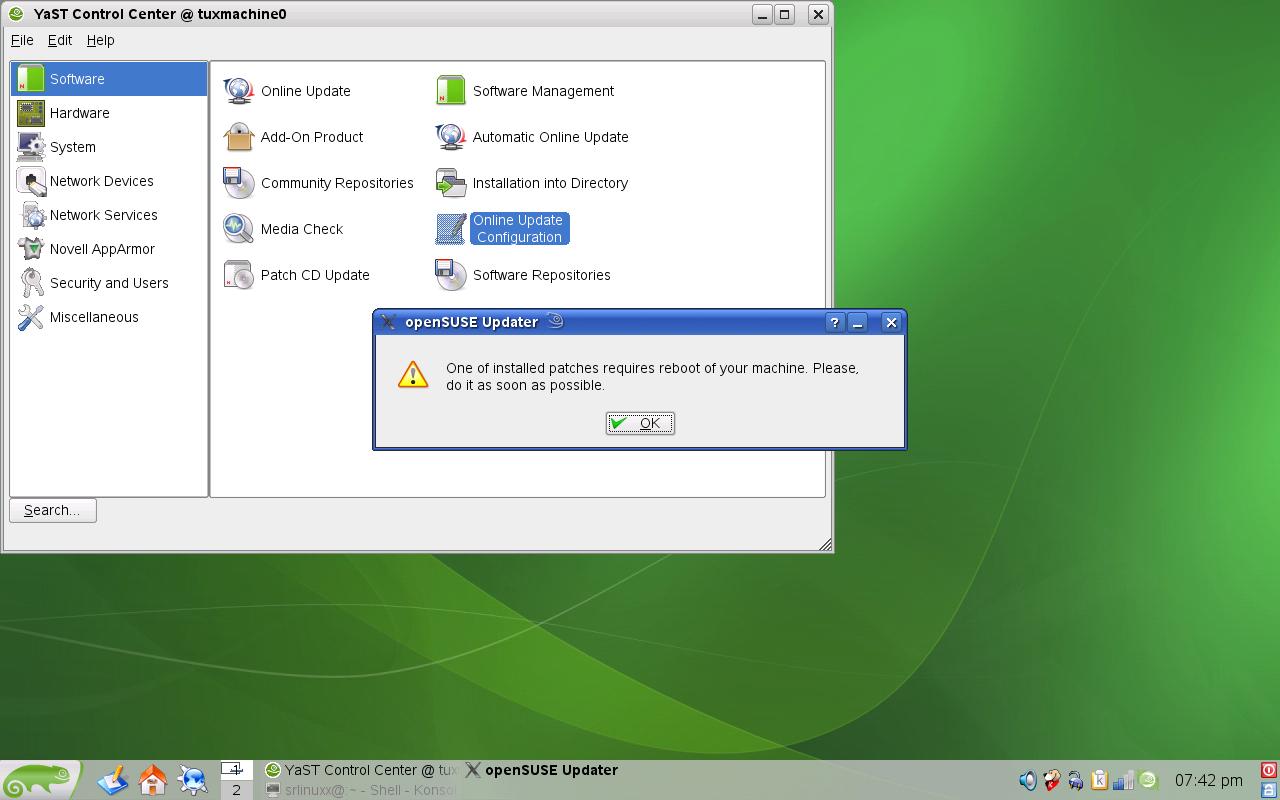Open the red dog tray icon

[1052, 780]
